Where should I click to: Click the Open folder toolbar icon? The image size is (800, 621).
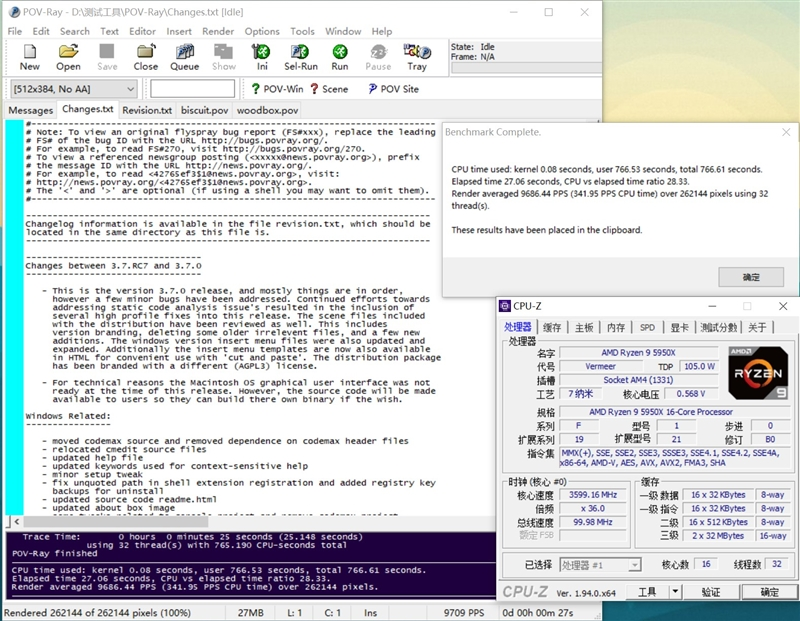68,52
